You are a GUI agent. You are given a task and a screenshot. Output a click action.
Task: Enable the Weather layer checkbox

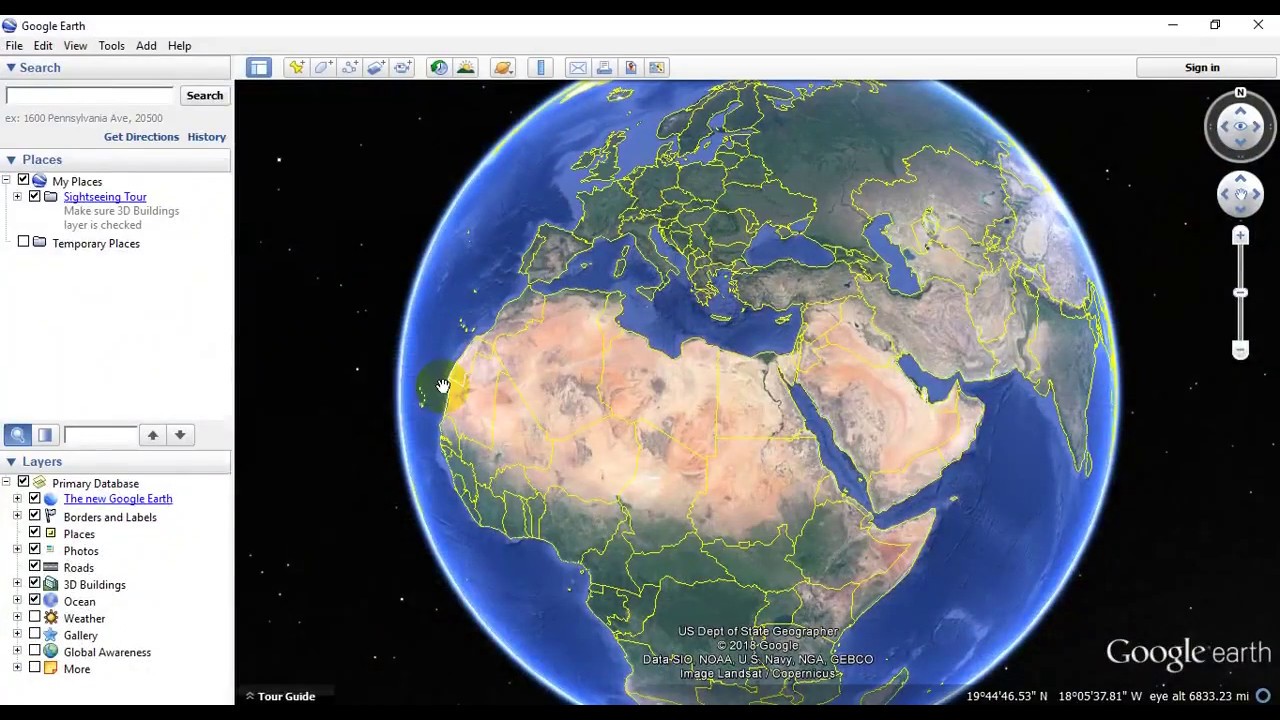click(34, 617)
